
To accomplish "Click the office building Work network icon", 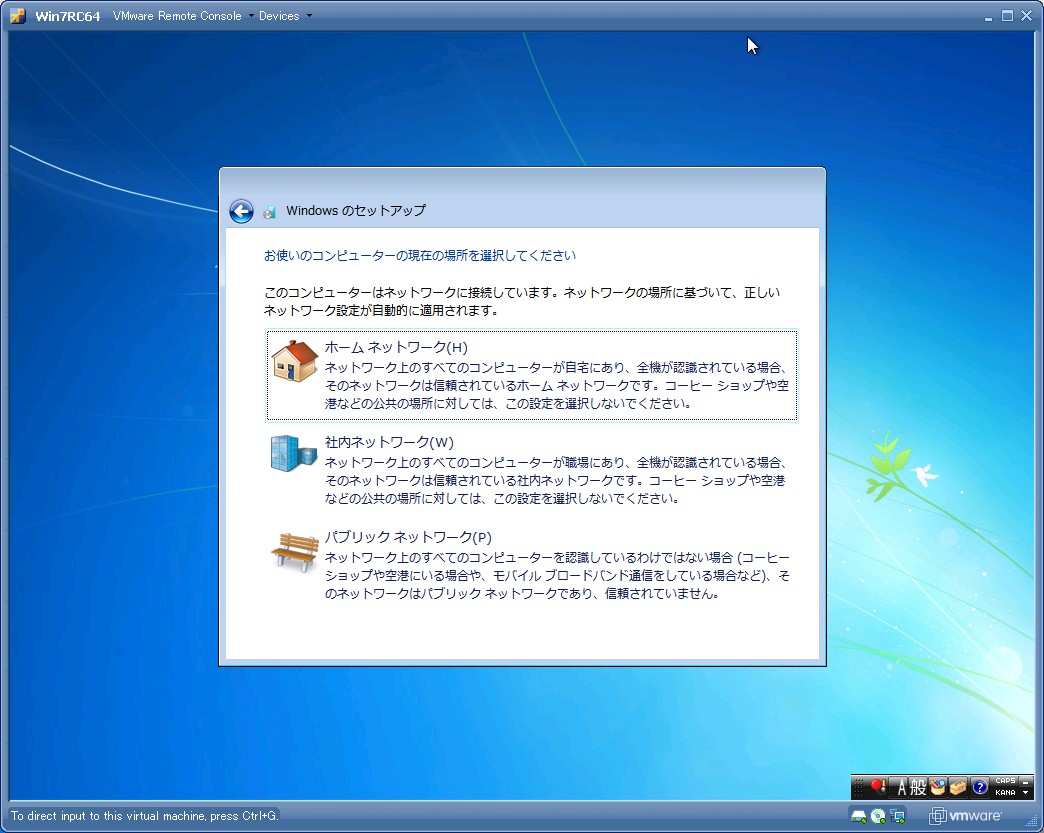I will point(294,453).
